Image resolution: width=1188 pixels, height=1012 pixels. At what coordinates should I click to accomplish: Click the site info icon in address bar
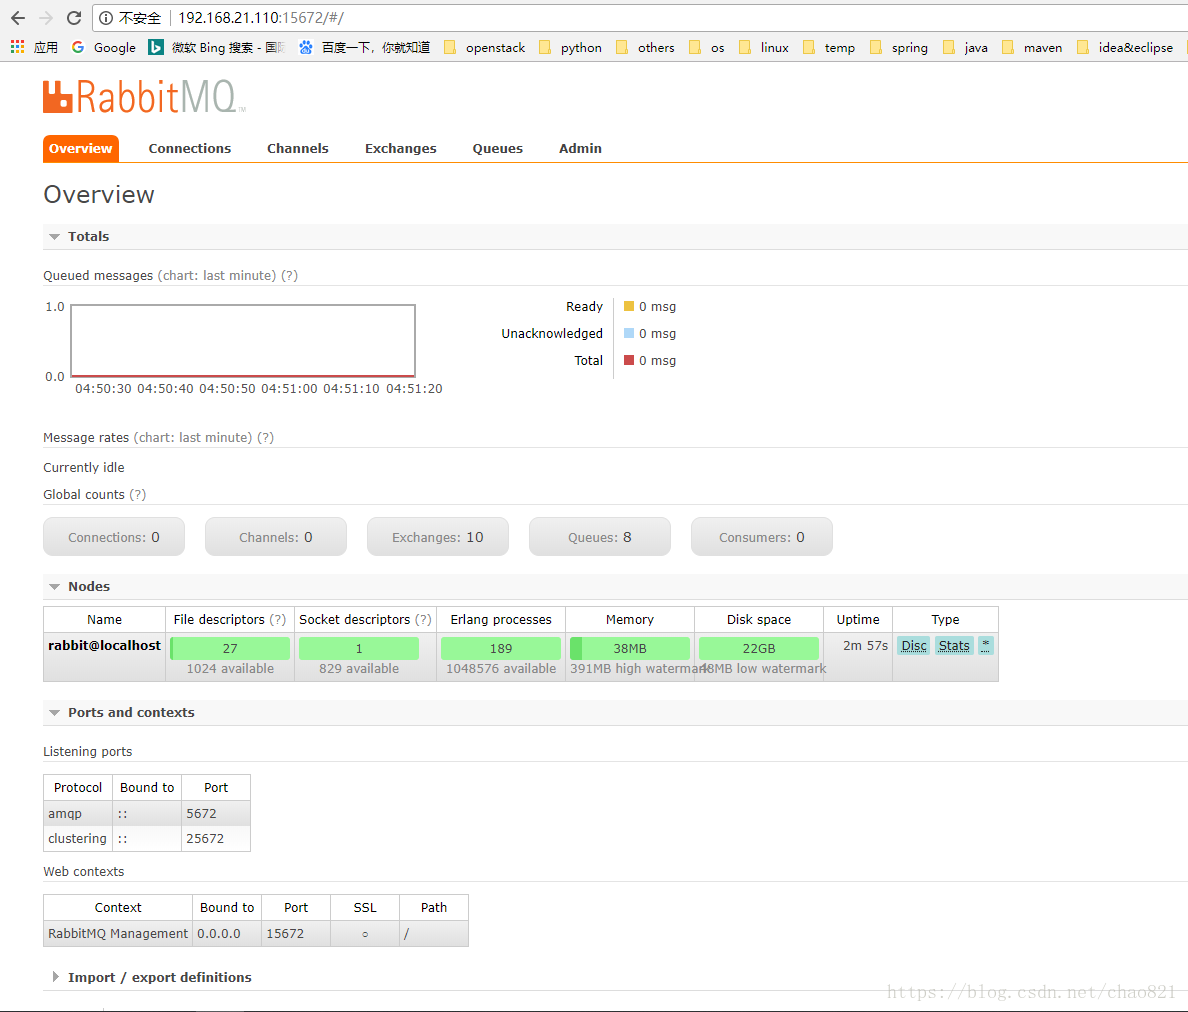[x=106, y=17]
